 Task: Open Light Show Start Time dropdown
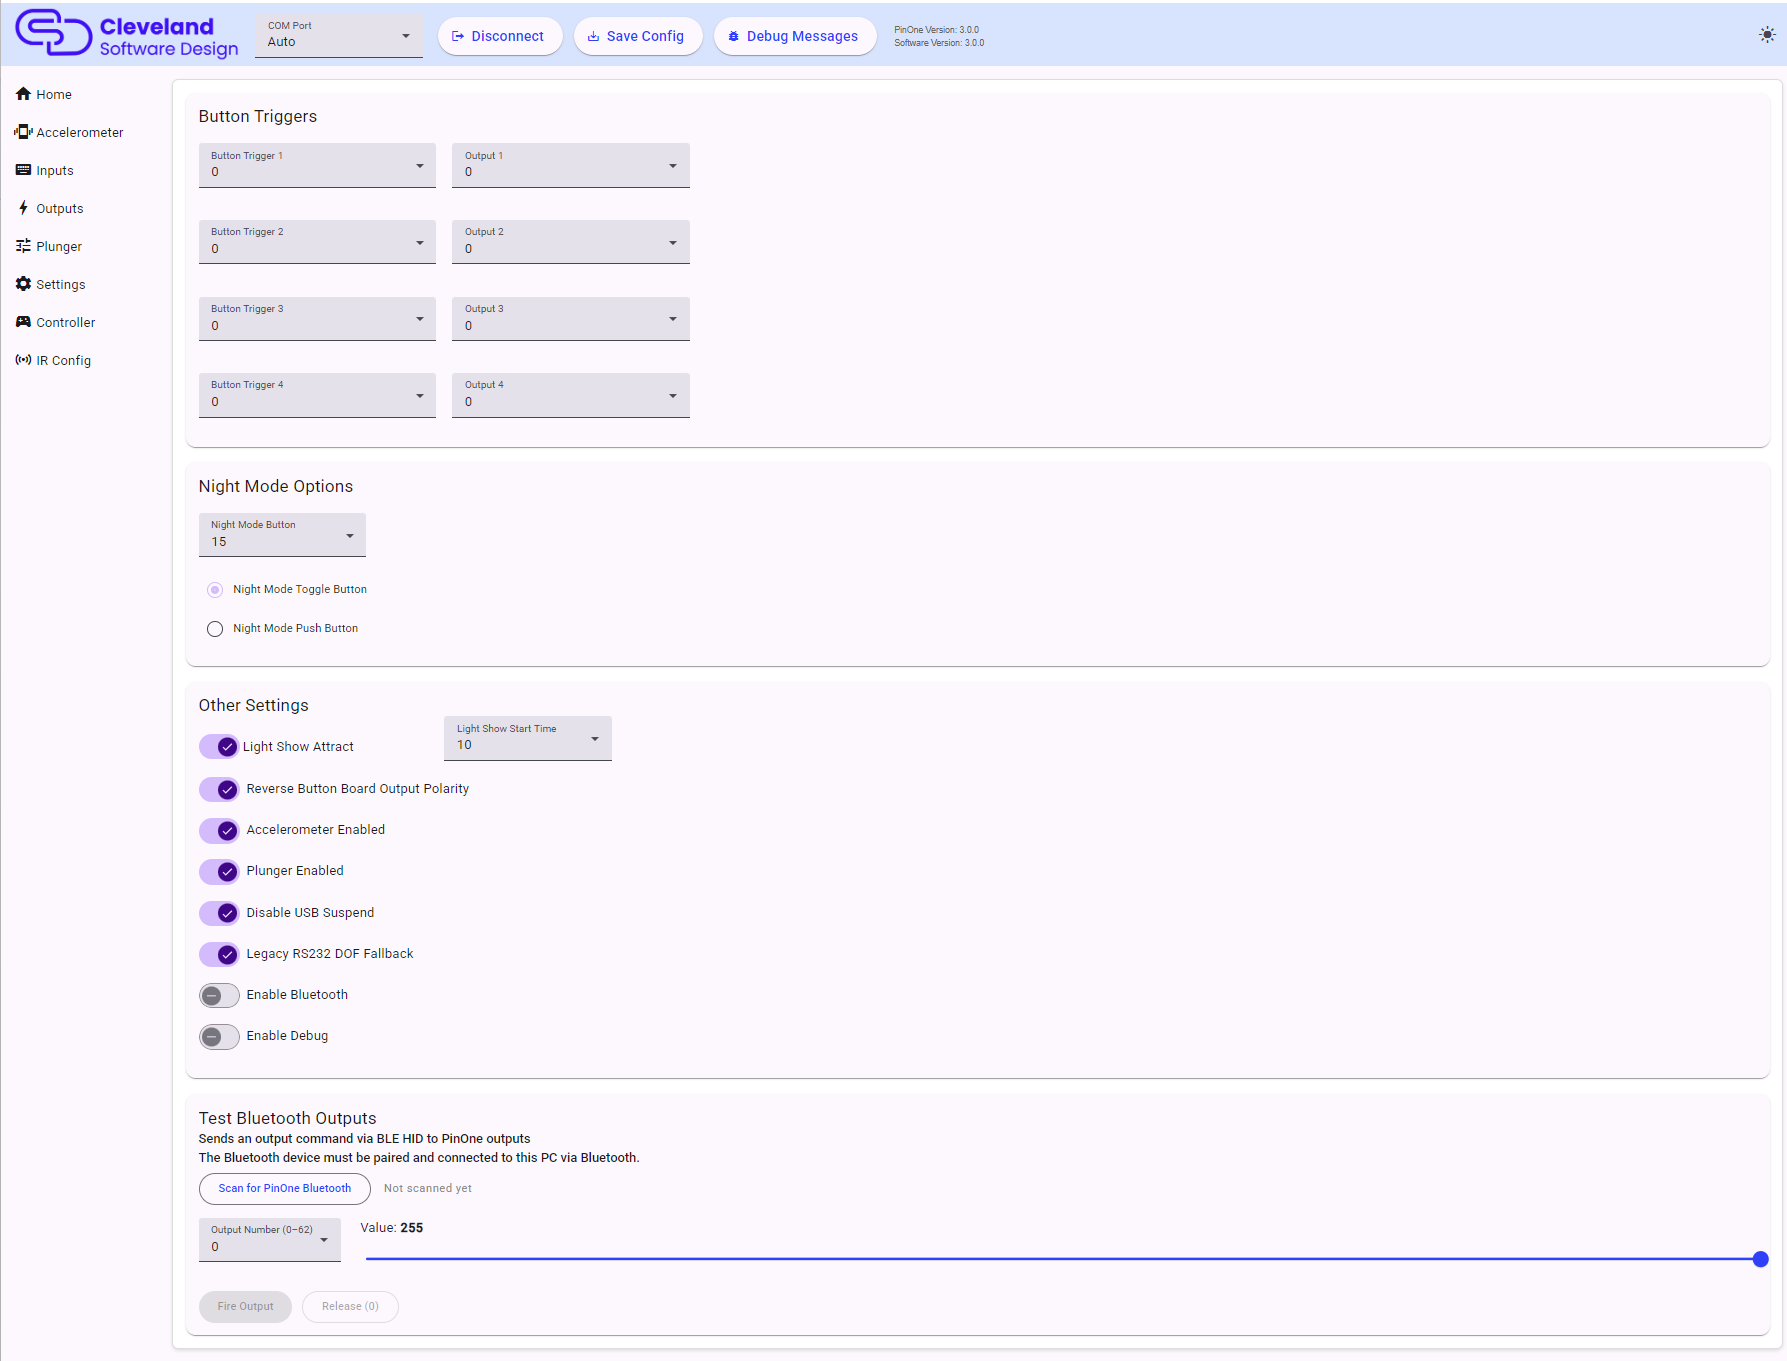[x=528, y=738]
